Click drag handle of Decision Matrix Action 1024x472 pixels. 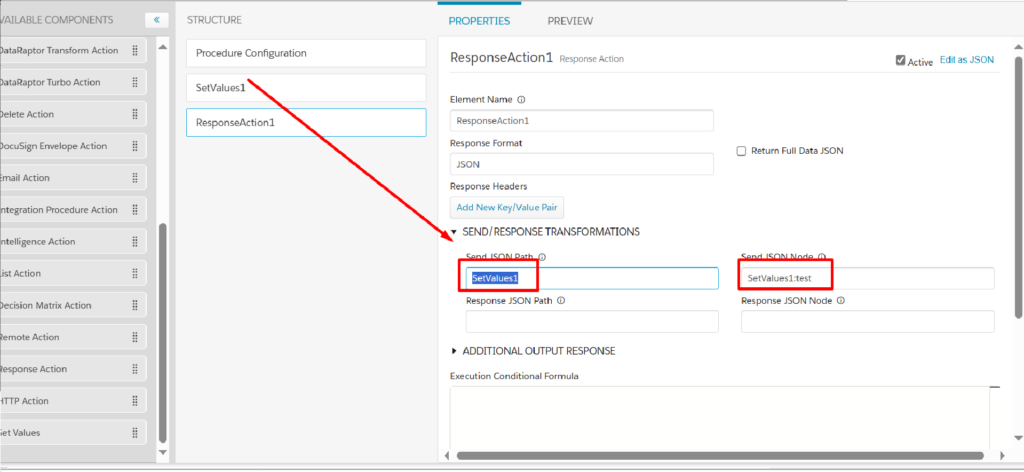135,305
